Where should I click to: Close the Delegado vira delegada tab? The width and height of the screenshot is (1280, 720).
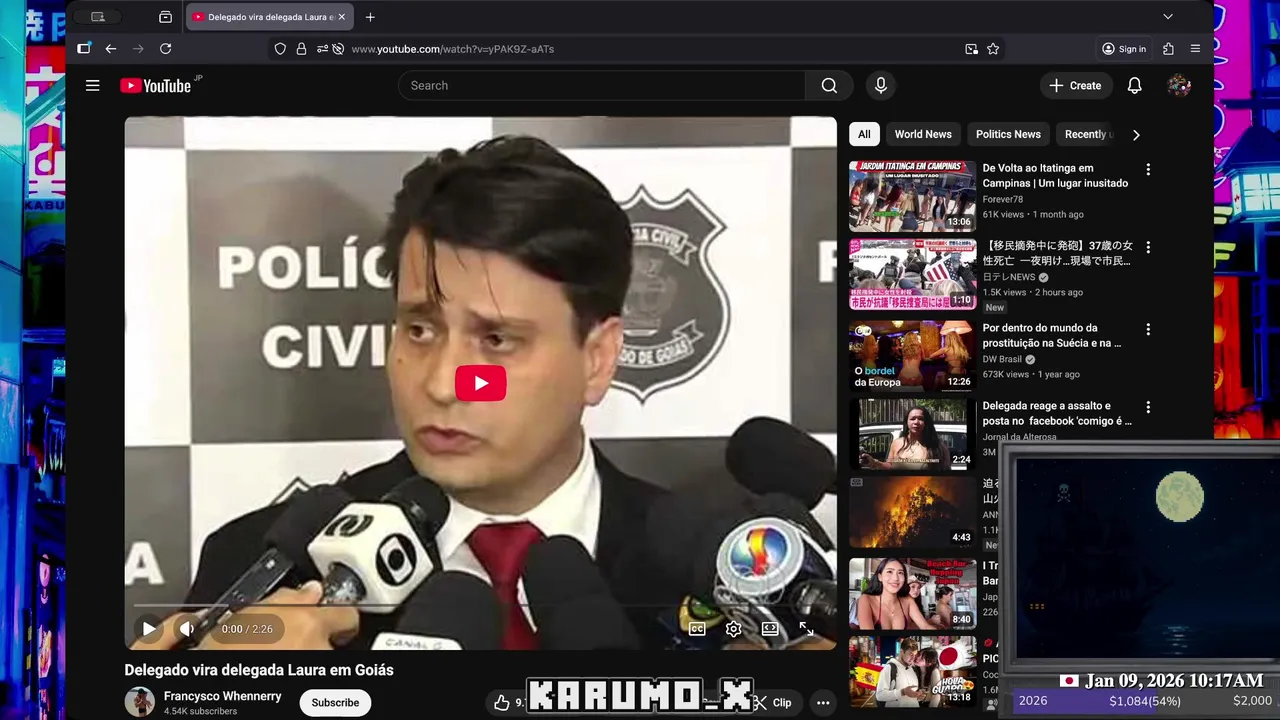coord(341,17)
